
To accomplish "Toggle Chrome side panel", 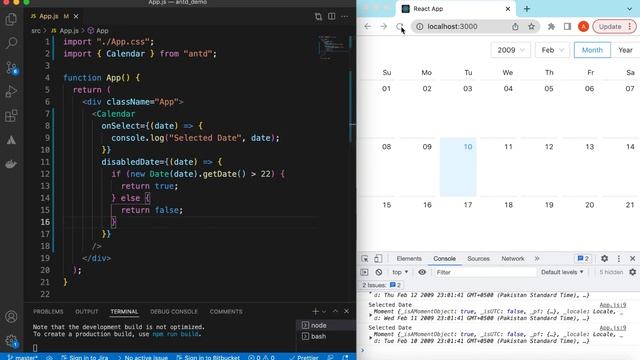I will pos(567,27).
